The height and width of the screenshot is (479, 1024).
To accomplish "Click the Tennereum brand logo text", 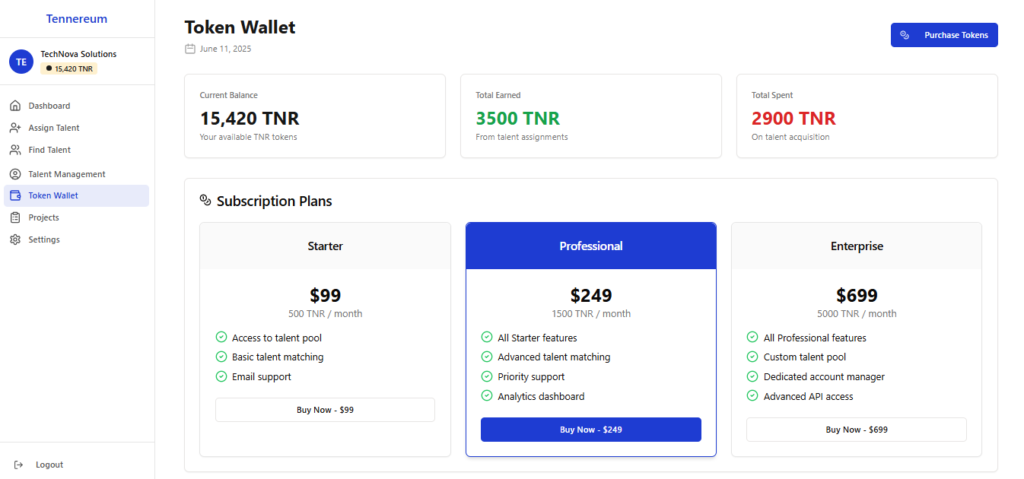I will (76, 19).
